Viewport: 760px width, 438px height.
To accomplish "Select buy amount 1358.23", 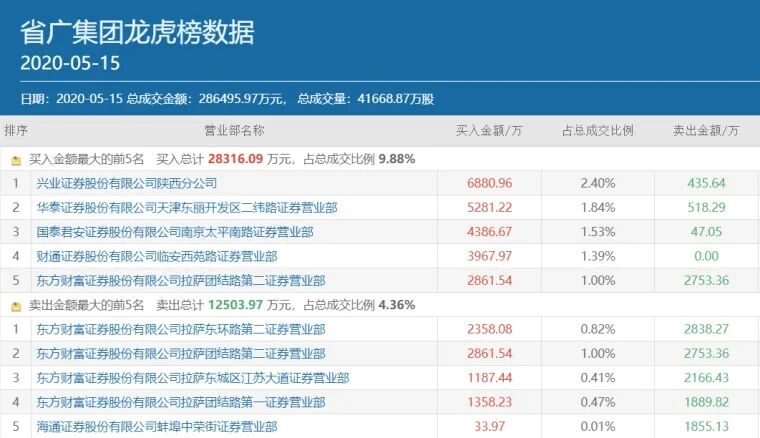I will pyautogui.click(x=490, y=402).
